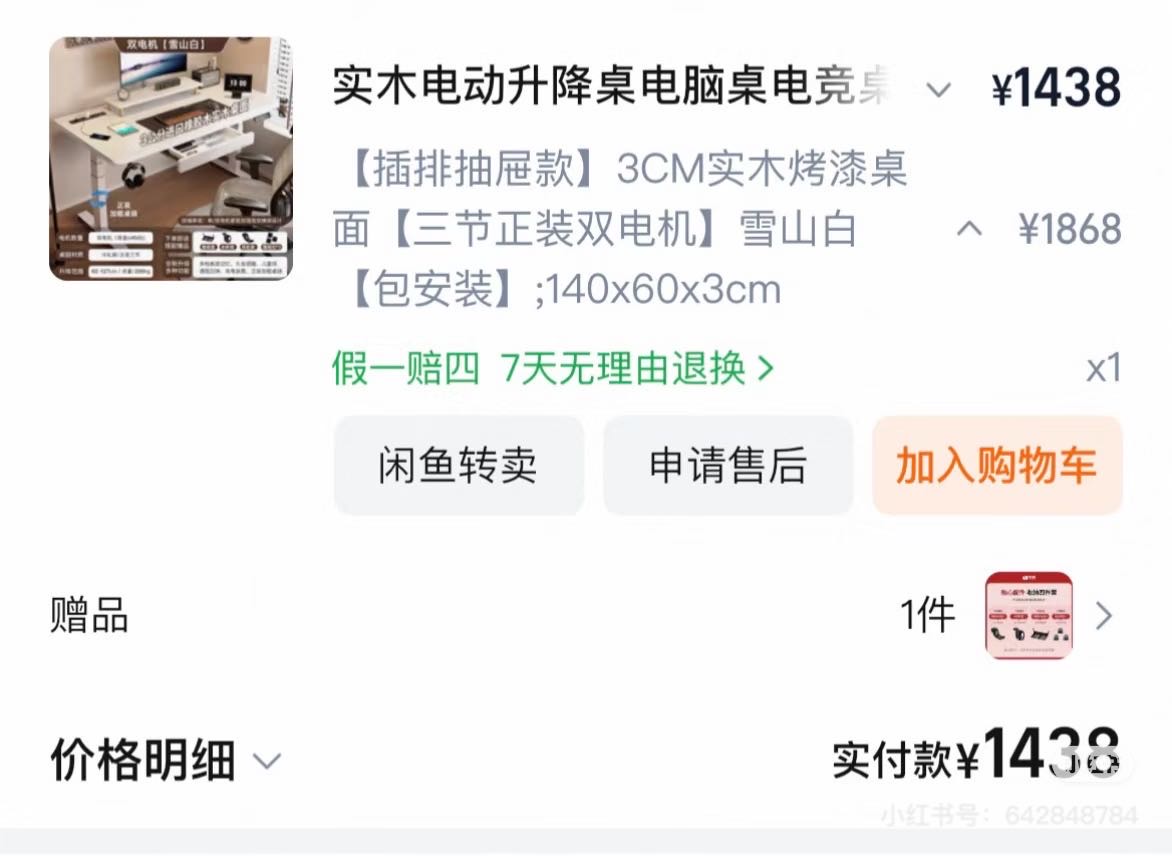Click the product title 实木电动升降桌电脑桌电竞桌
Viewport: 1172px width, 856px height.
coord(613,85)
